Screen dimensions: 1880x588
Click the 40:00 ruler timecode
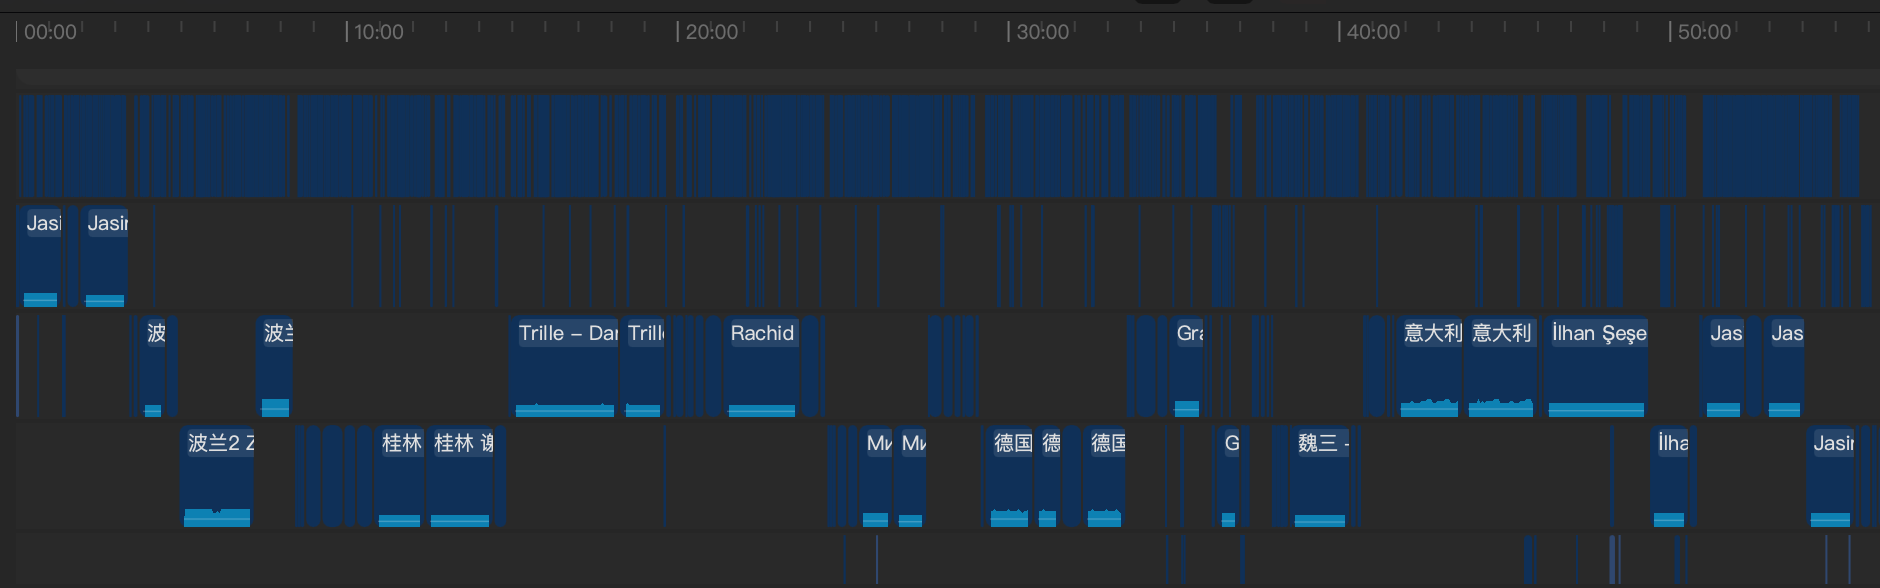click(1372, 32)
